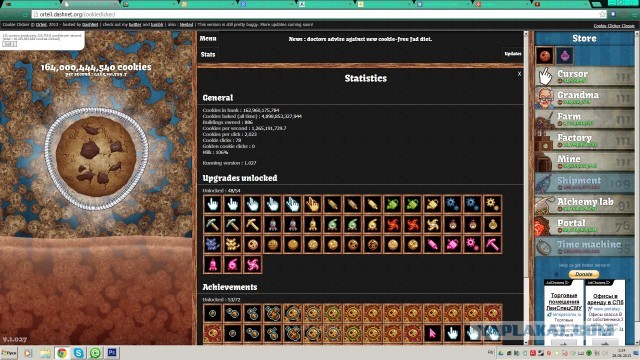Open the Updates log

(x=513, y=54)
